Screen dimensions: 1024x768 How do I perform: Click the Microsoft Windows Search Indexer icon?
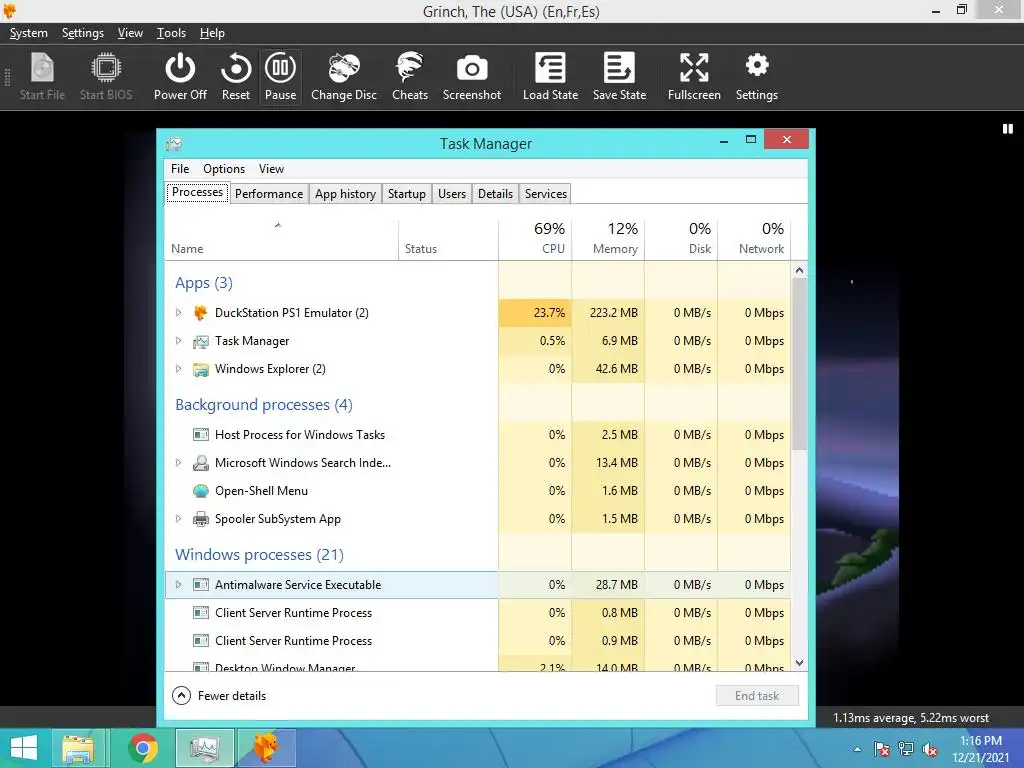click(200, 463)
